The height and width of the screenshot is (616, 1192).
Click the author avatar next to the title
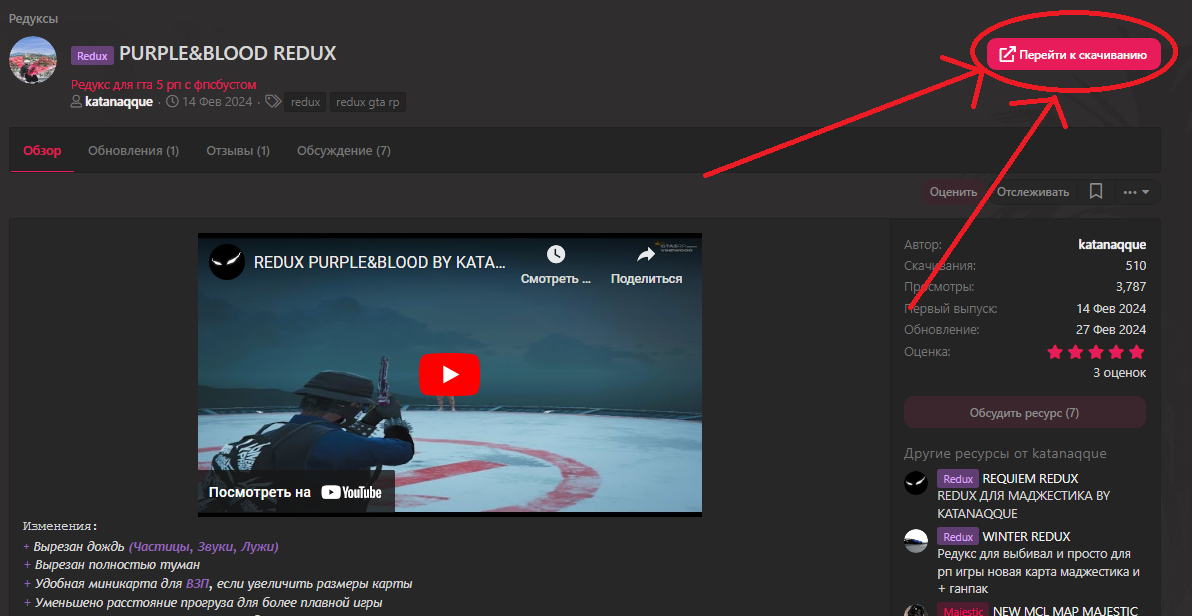[x=33, y=60]
